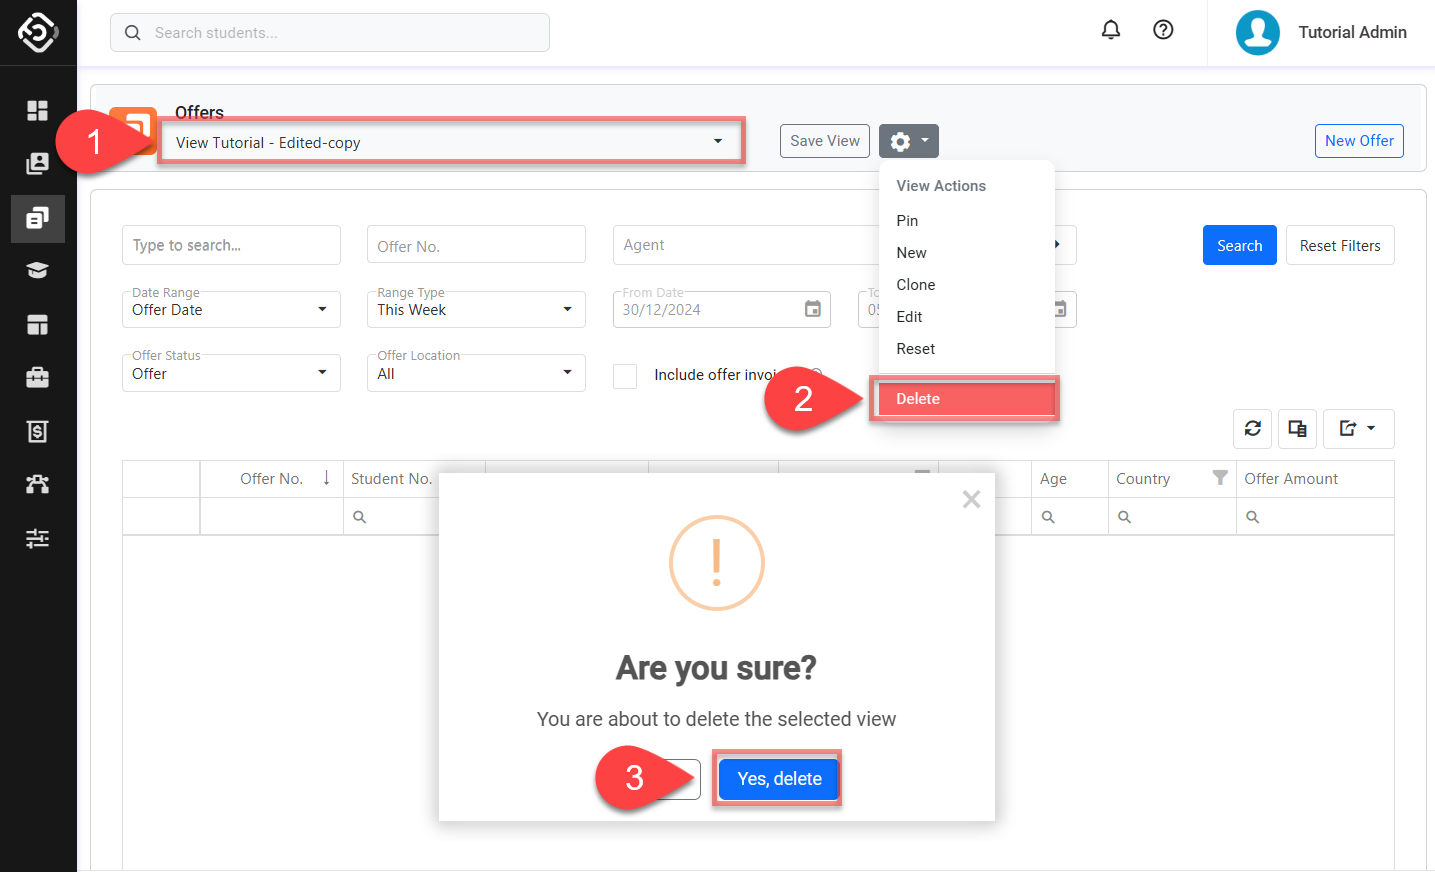Open the dashboard icon in sidebar
This screenshot has width=1435, height=872.
coord(37,110)
